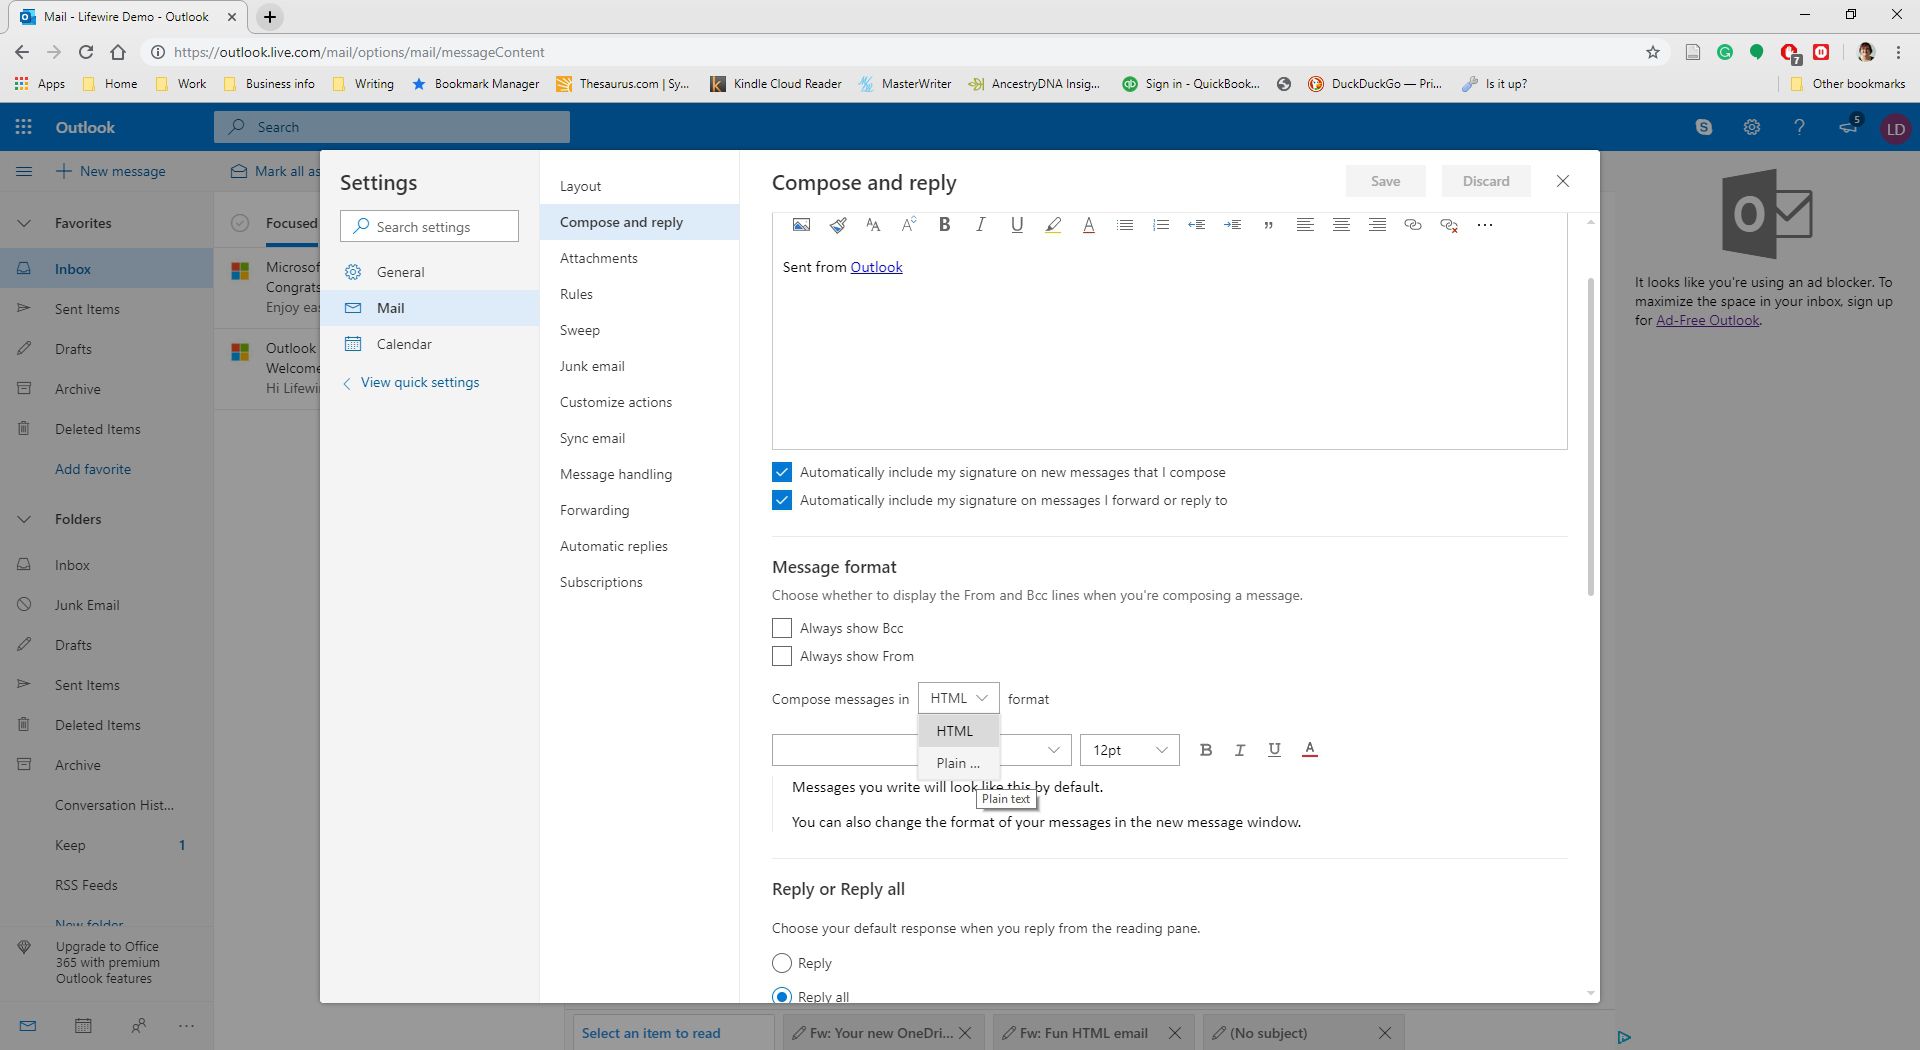This screenshot has height=1050, width=1920.
Task: Apply numbered list in signature editor
Action: [x=1161, y=225]
